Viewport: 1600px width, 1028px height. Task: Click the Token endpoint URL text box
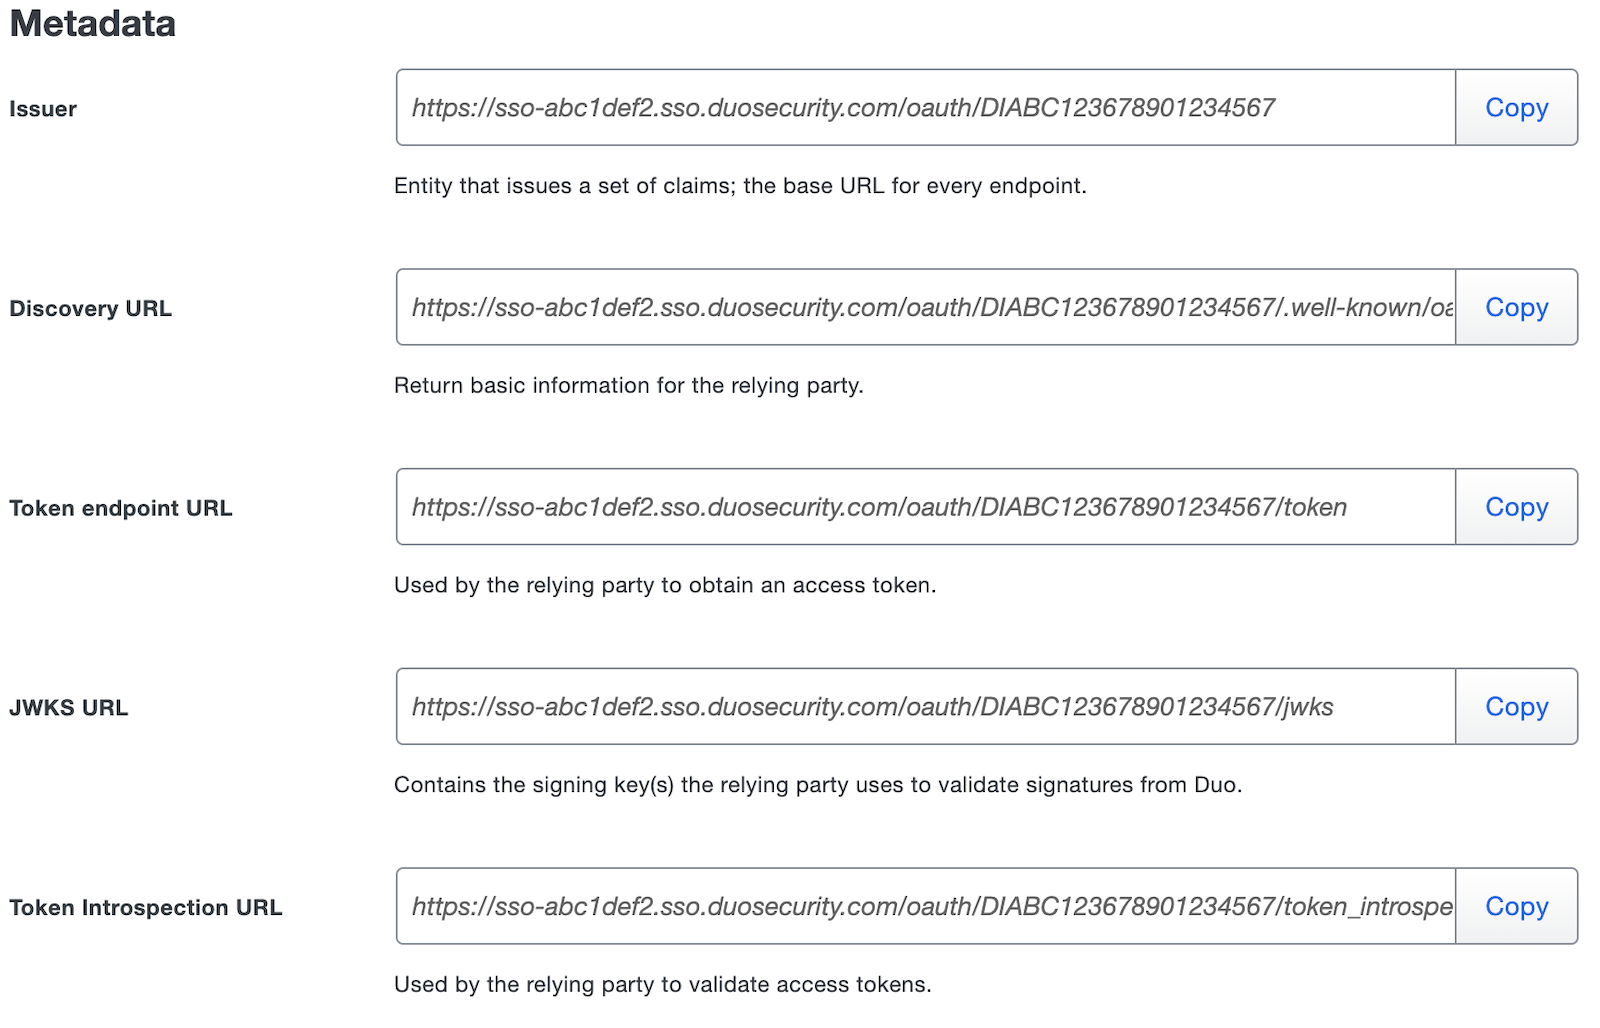[920, 507]
